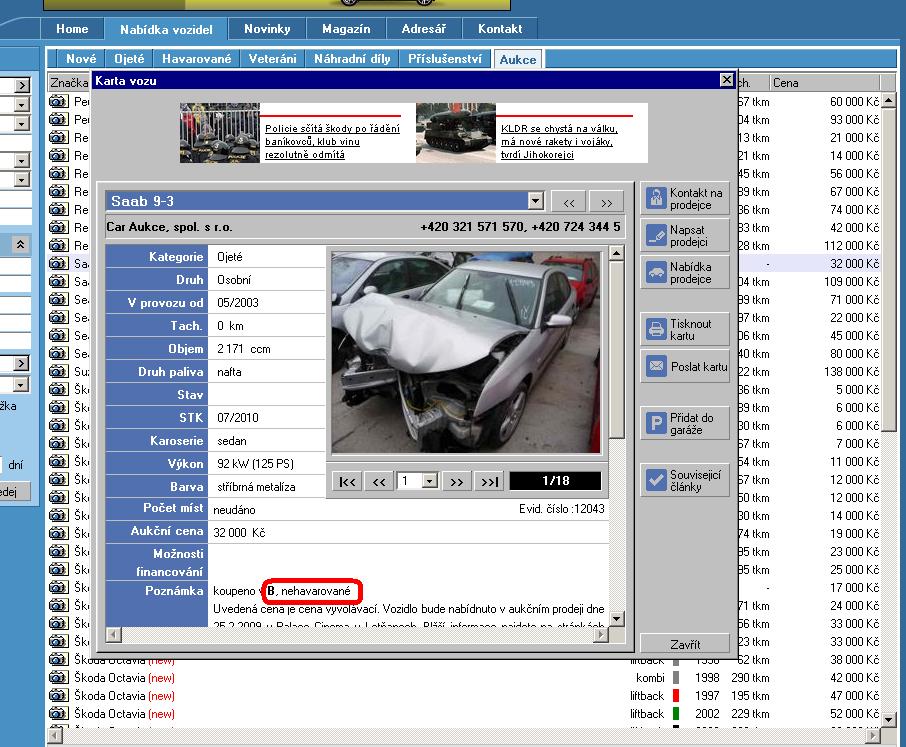Click the tank news thumbnail image

tap(456, 133)
